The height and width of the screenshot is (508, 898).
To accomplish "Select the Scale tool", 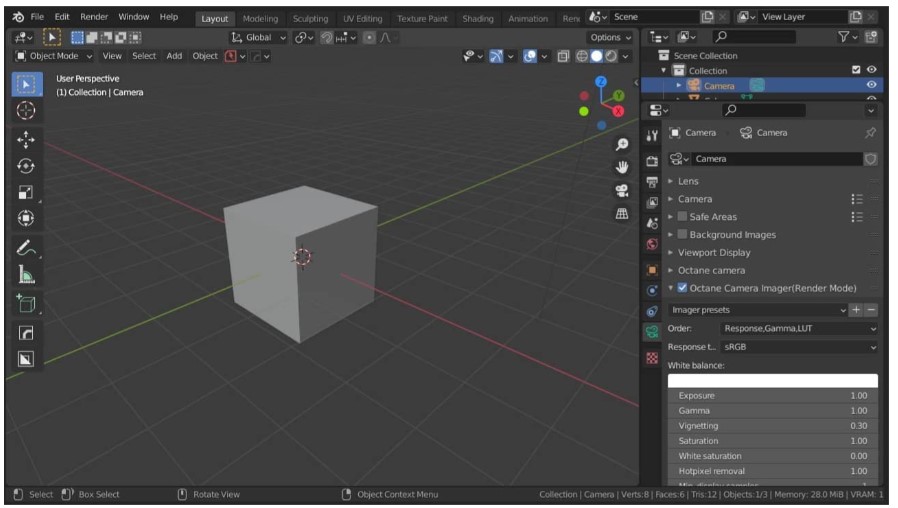I will tap(26, 193).
